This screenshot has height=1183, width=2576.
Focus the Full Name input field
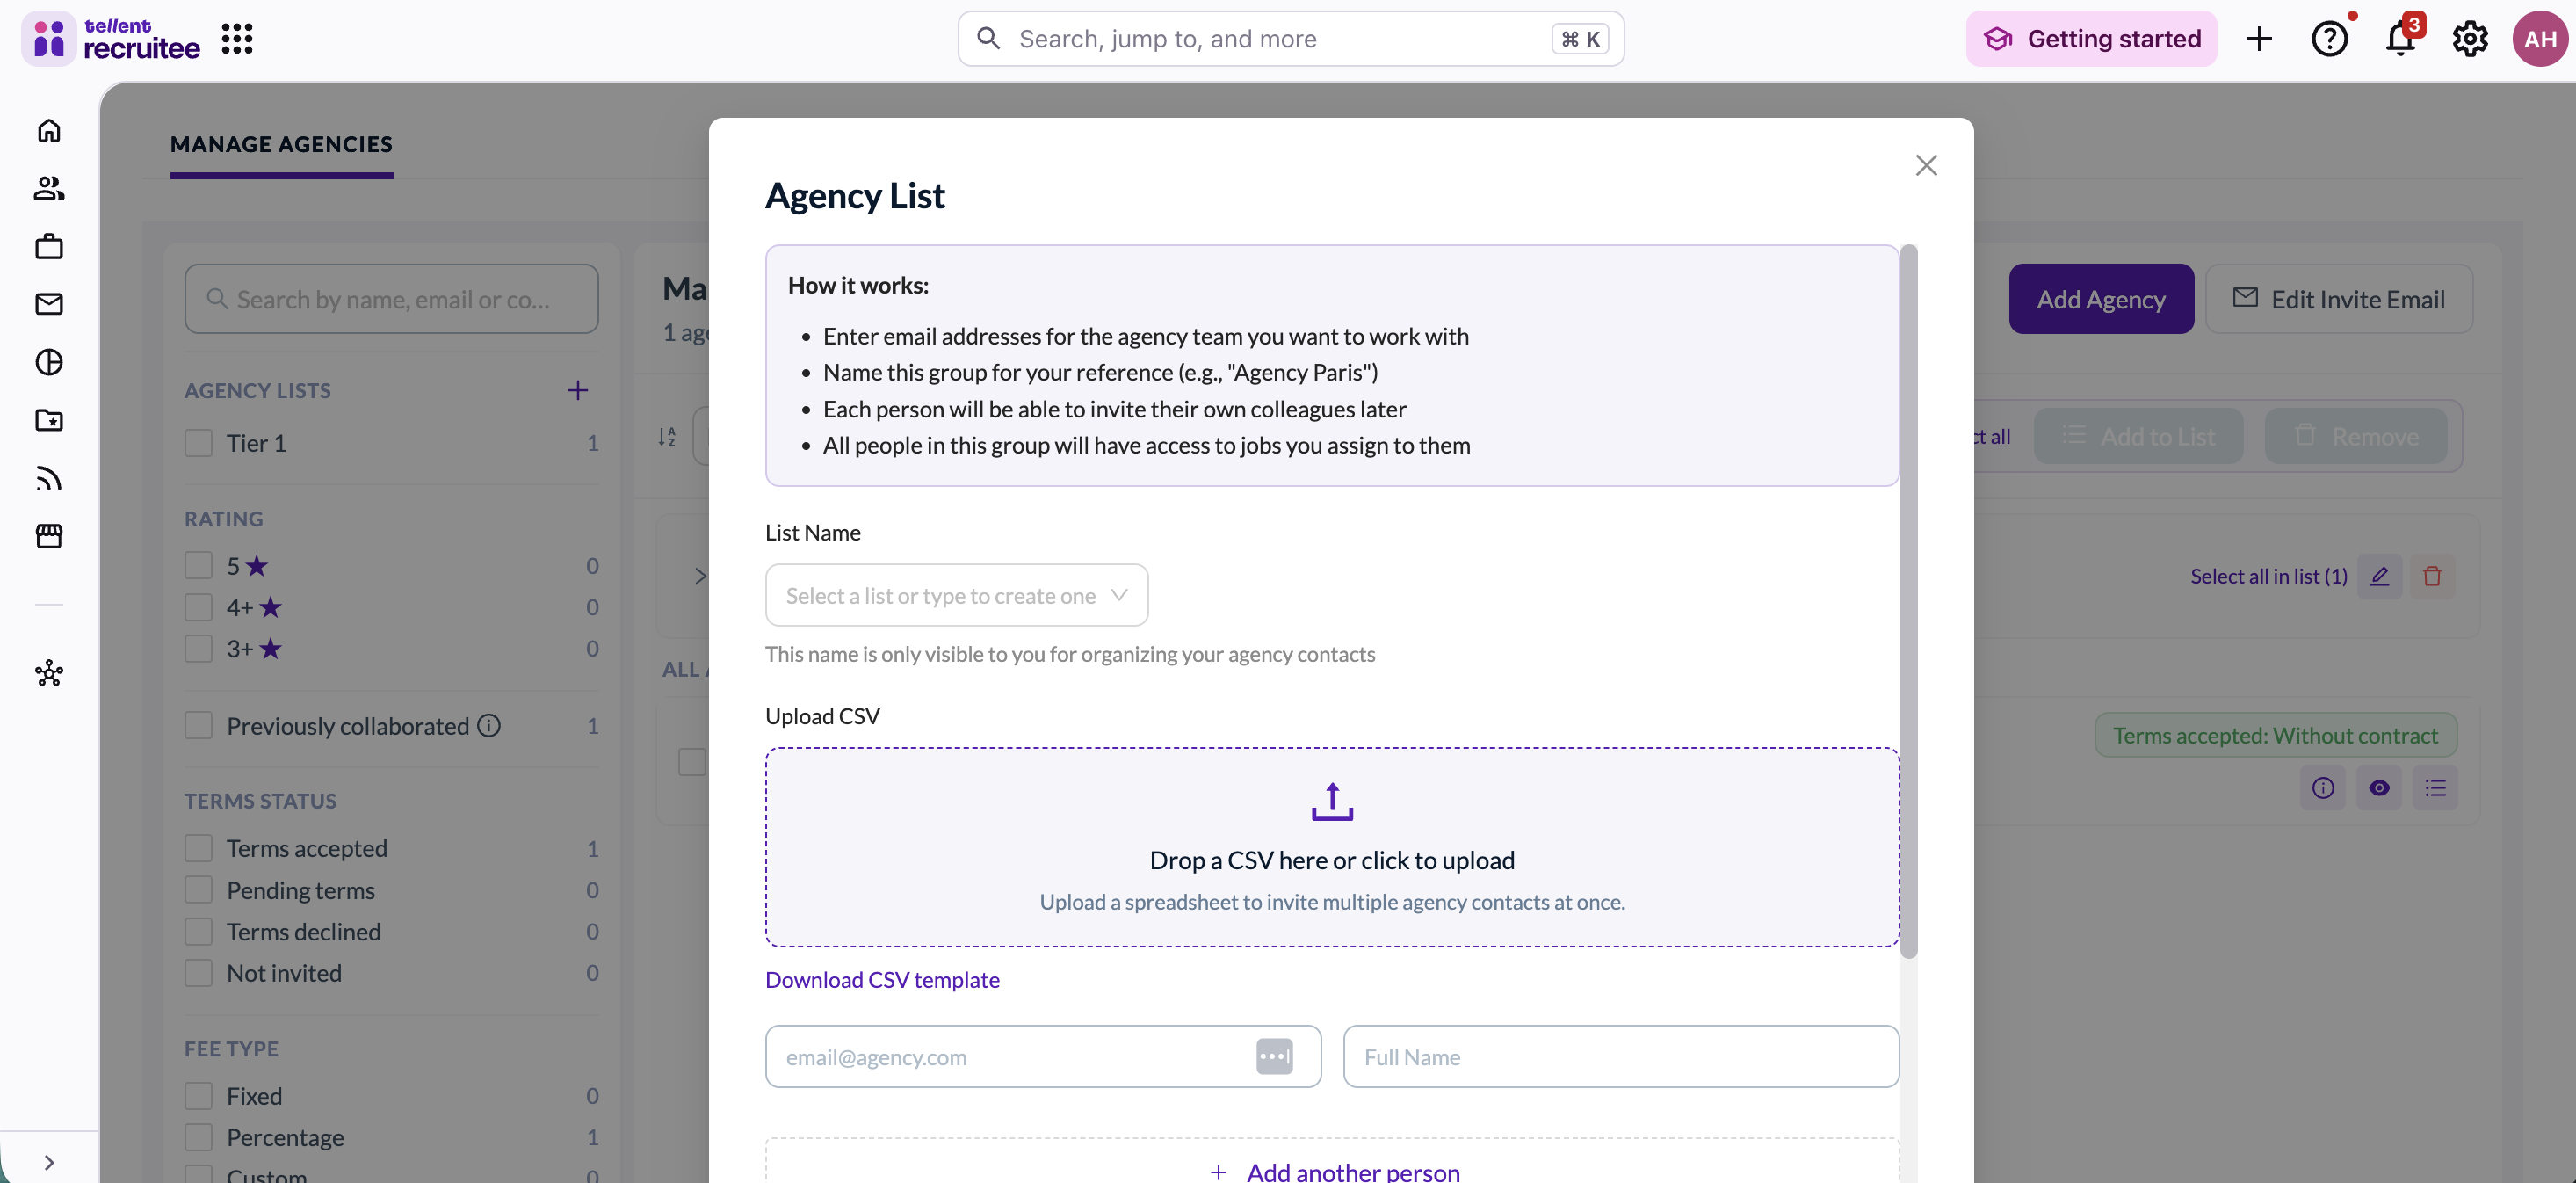(x=1620, y=1056)
